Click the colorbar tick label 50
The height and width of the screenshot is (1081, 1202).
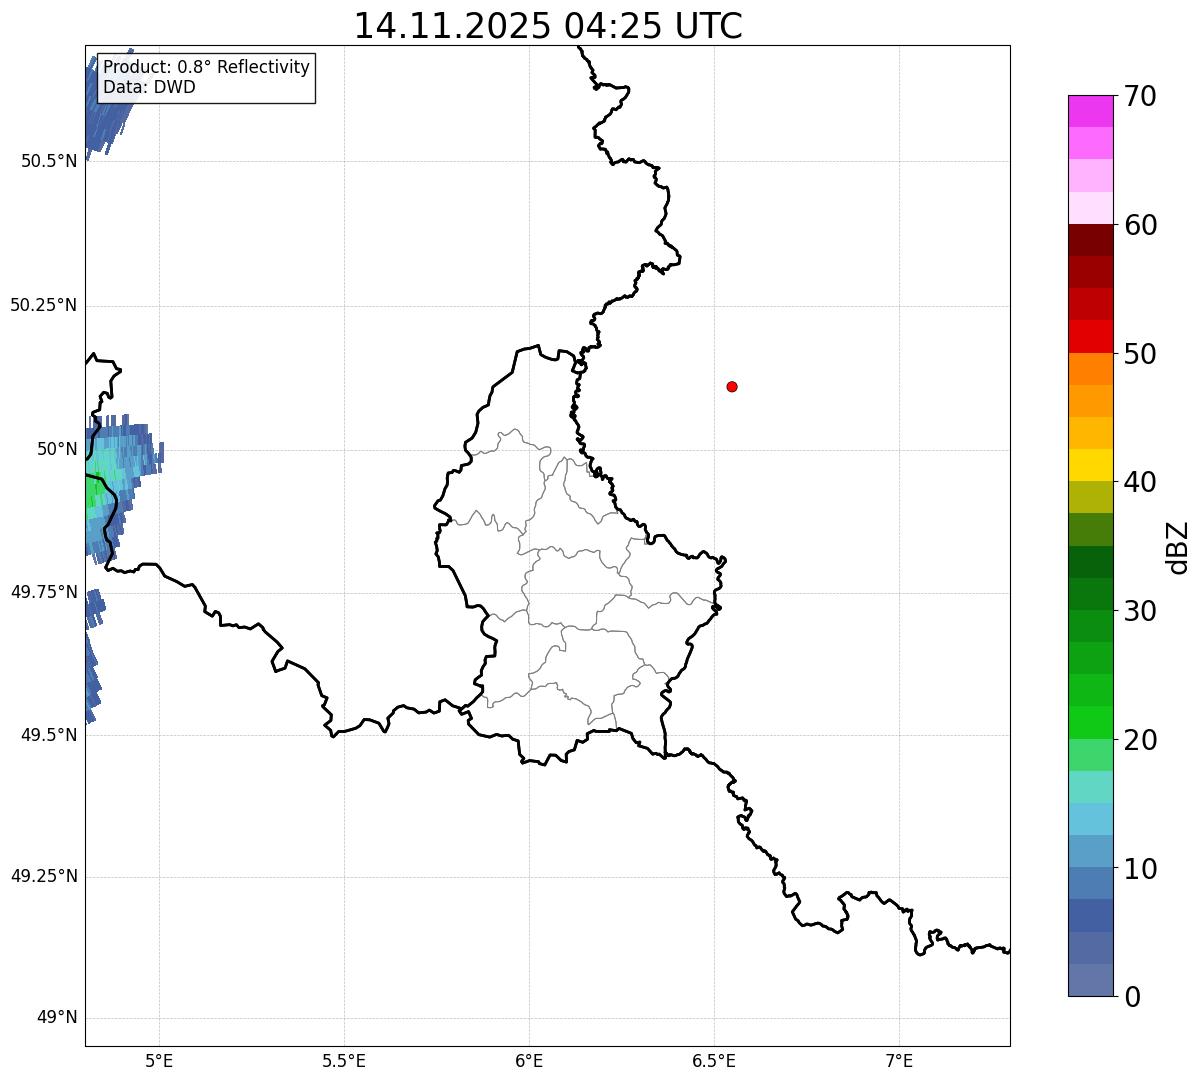pyautogui.click(x=1141, y=354)
